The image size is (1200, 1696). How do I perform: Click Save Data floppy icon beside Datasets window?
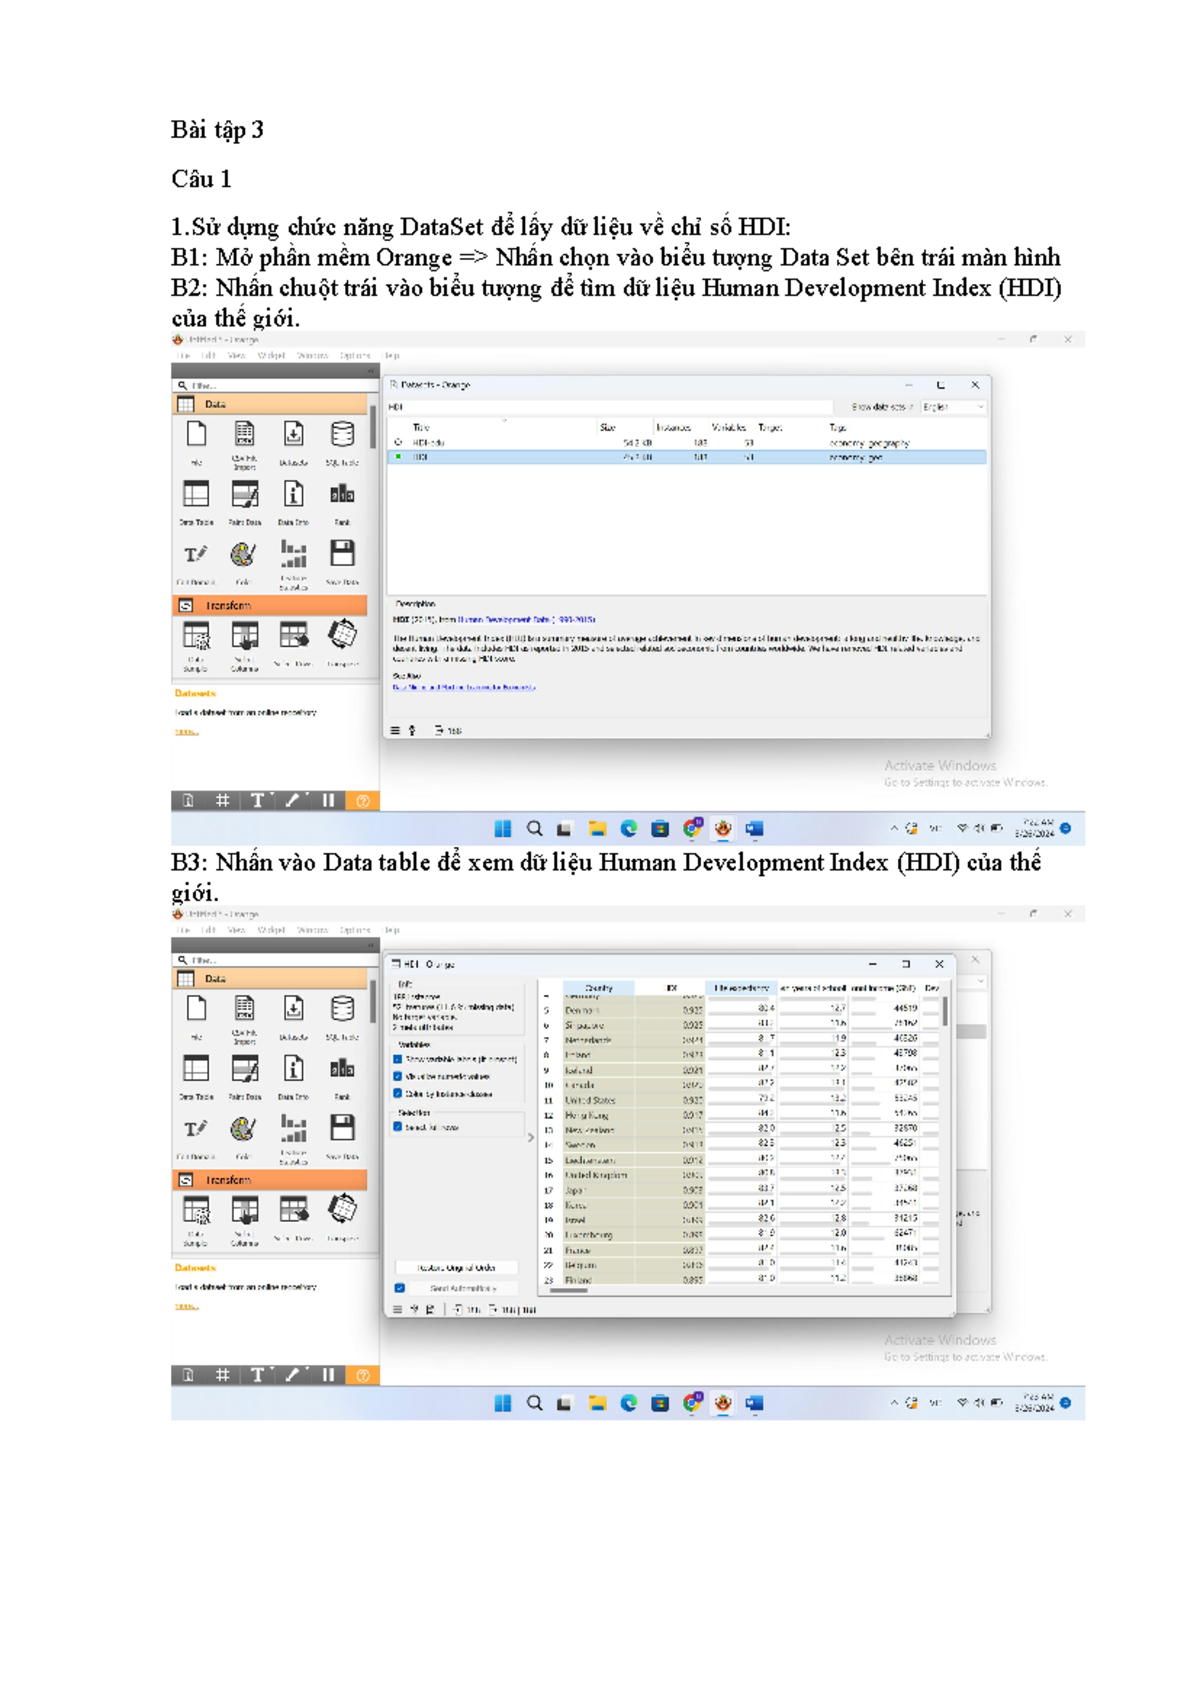pyautogui.click(x=342, y=553)
